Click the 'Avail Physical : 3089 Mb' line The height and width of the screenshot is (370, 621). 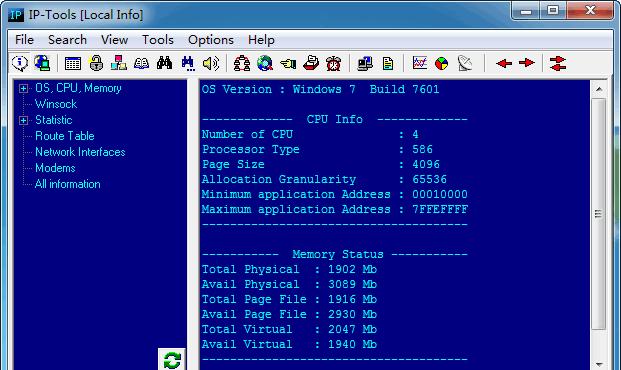289,284
